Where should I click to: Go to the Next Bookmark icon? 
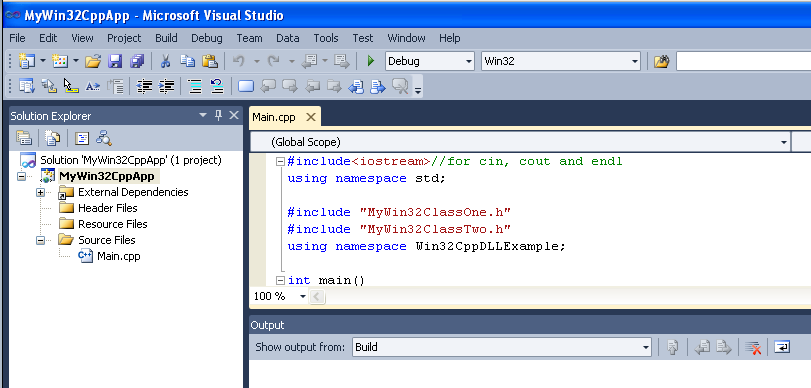(290, 86)
